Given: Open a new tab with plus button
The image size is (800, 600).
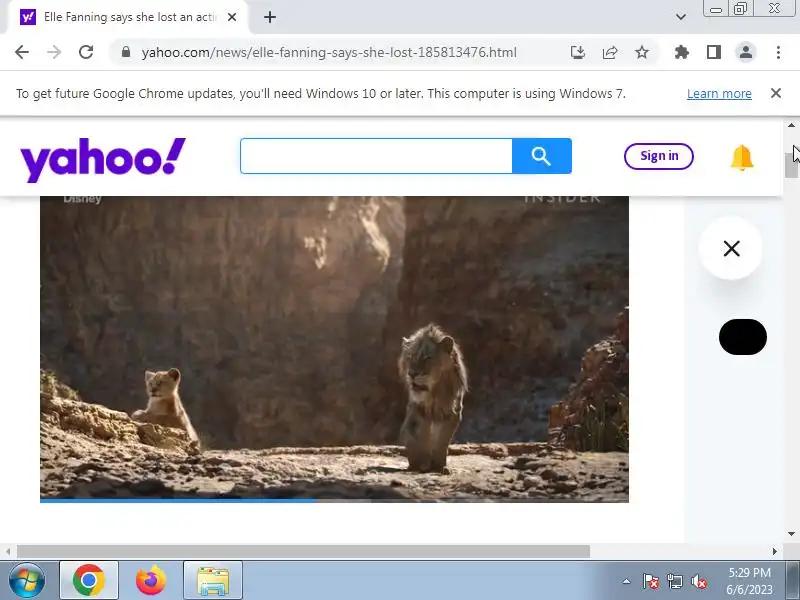Looking at the screenshot, I should (x=270, y=17).
